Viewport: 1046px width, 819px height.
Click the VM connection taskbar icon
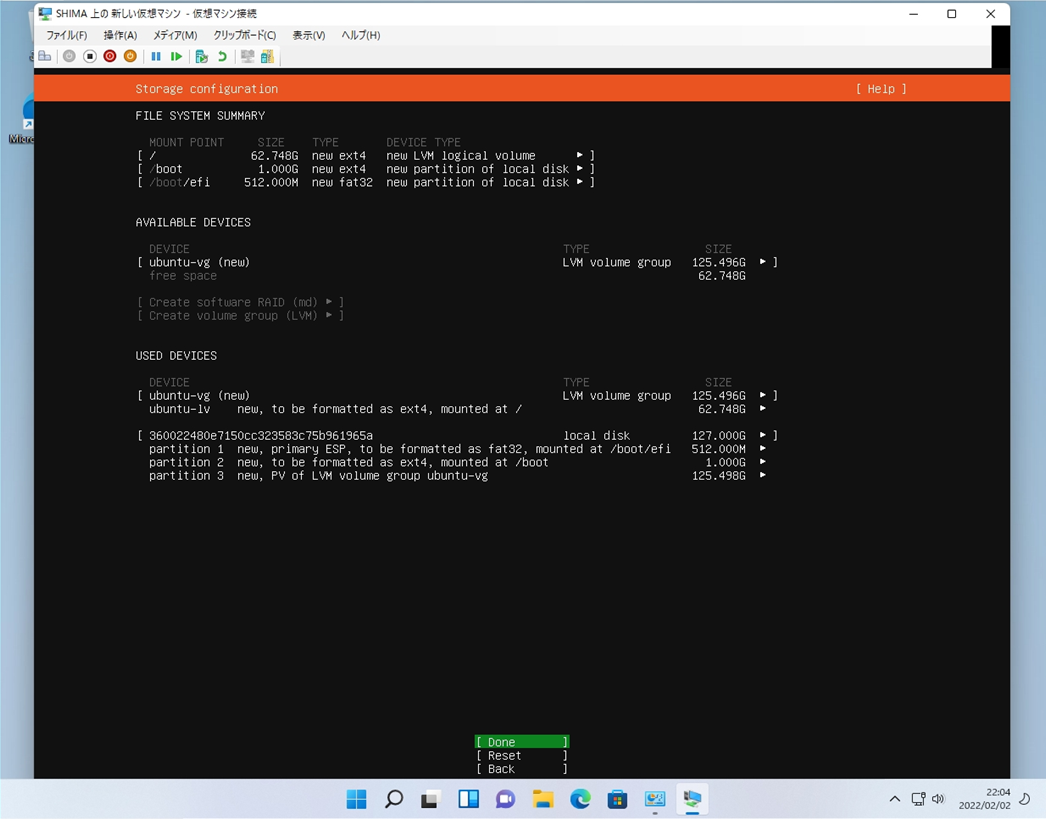[692, 798]
